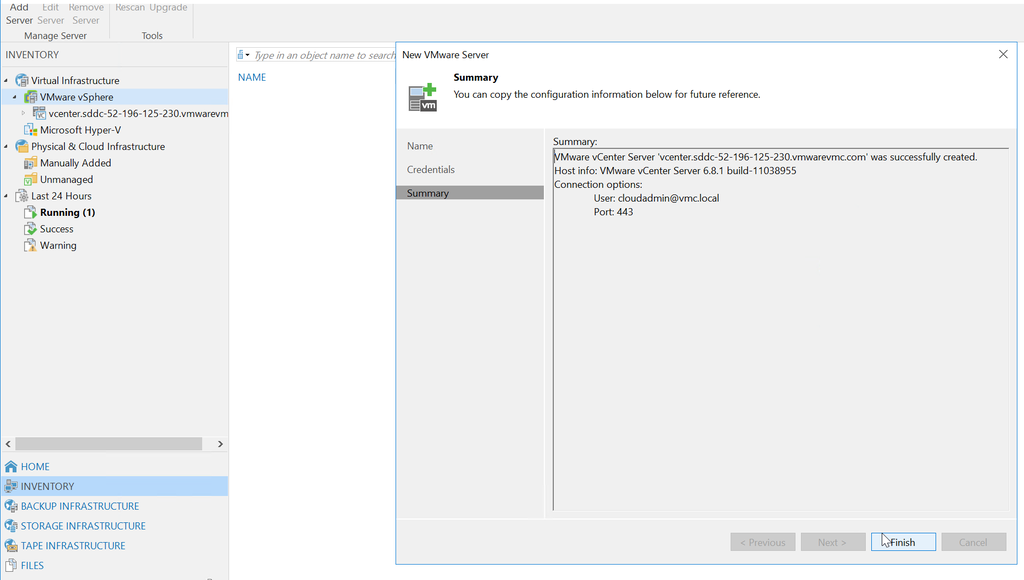Select Manually Added in the tree
Viewport: 1024px width, 580px height.
click(x=75, y=163)
